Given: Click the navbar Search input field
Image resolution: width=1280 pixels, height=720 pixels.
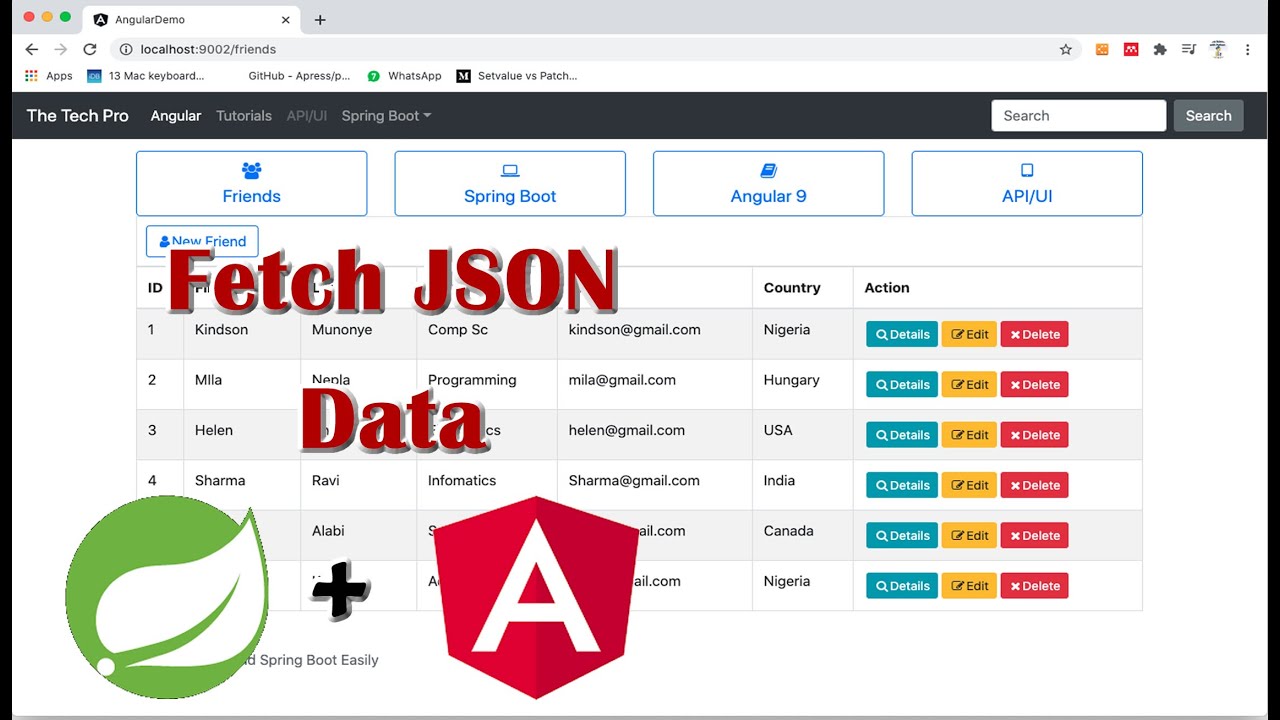Looking at the screenshot, I should click(1078, 116).
